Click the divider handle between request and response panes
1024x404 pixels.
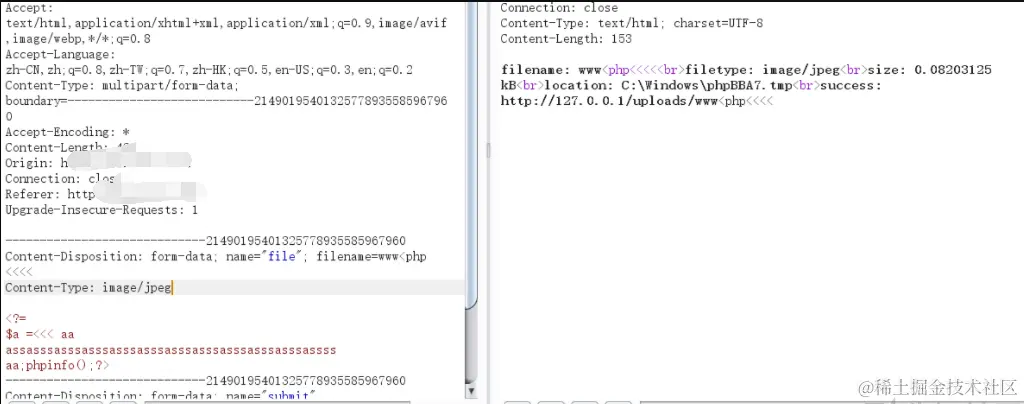point(488,151)
